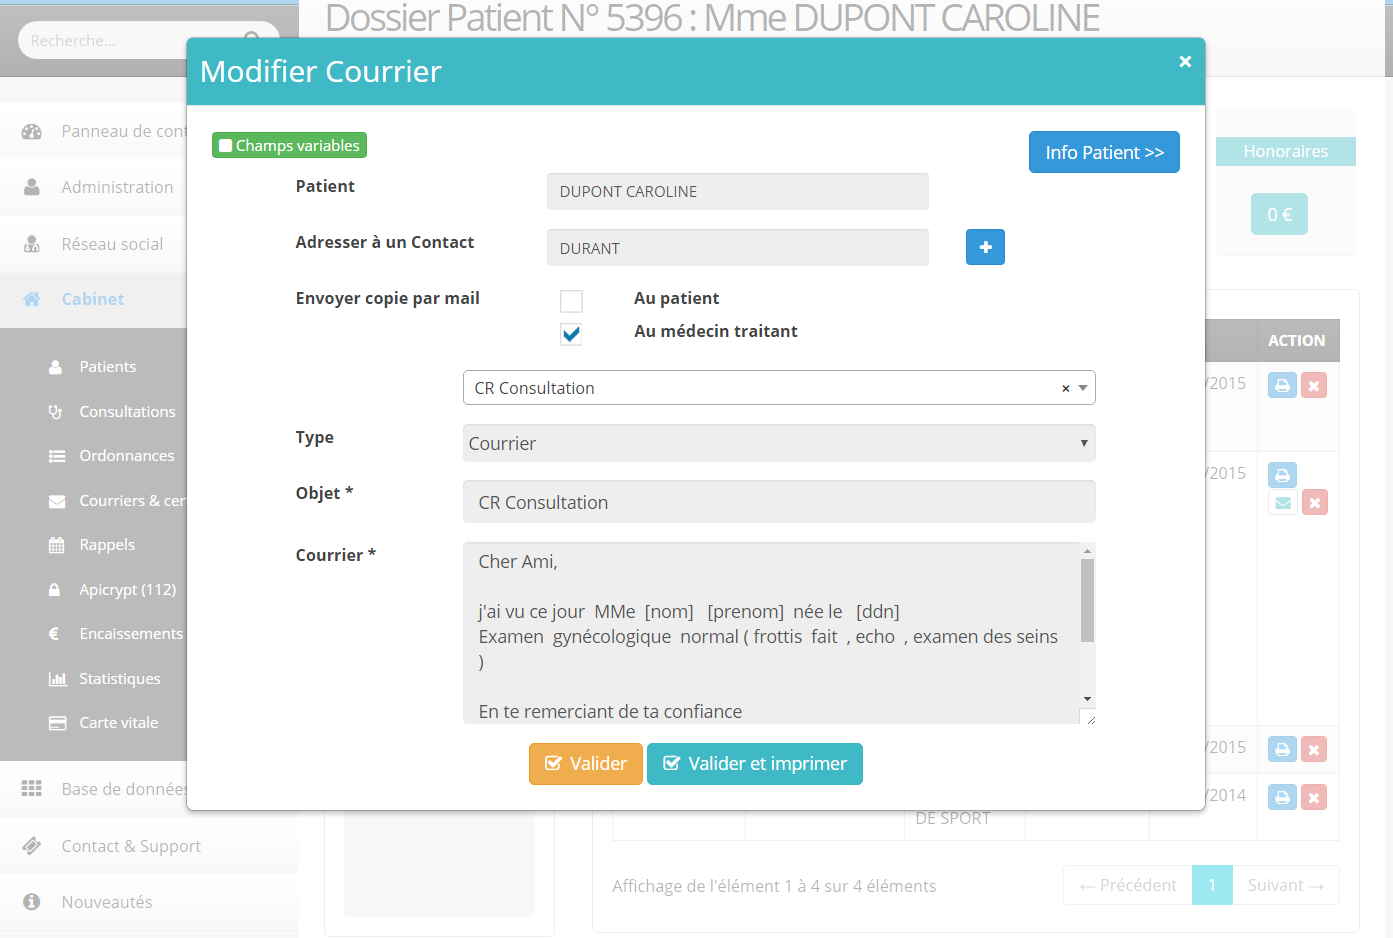Image resolution: width=1393 pixels, height=938 pixels.
Task: Click the Contact & Support icon
Action: coord(32,846)
